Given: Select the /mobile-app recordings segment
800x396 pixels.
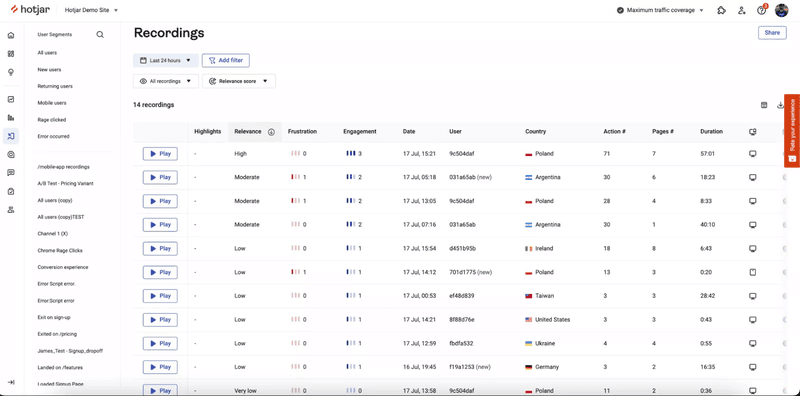Looking at the screenshot, I should [64, 167].
